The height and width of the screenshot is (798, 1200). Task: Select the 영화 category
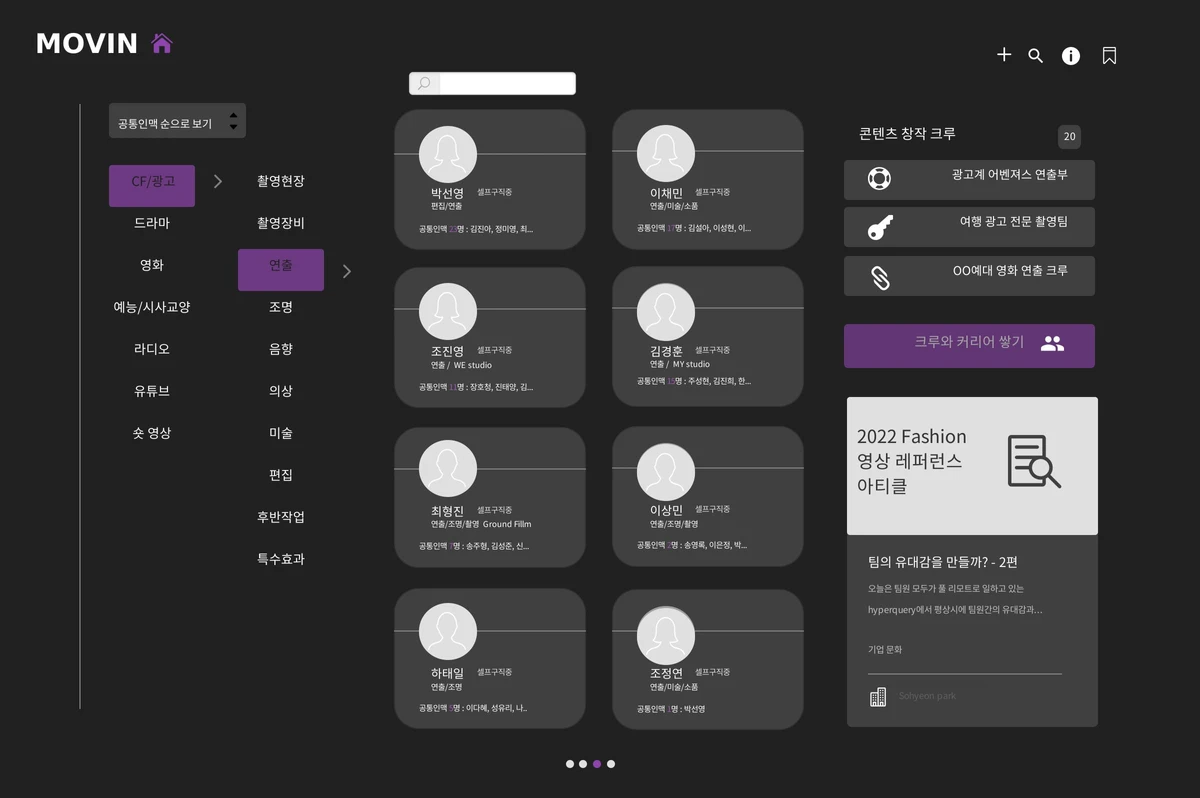[152, 265]
